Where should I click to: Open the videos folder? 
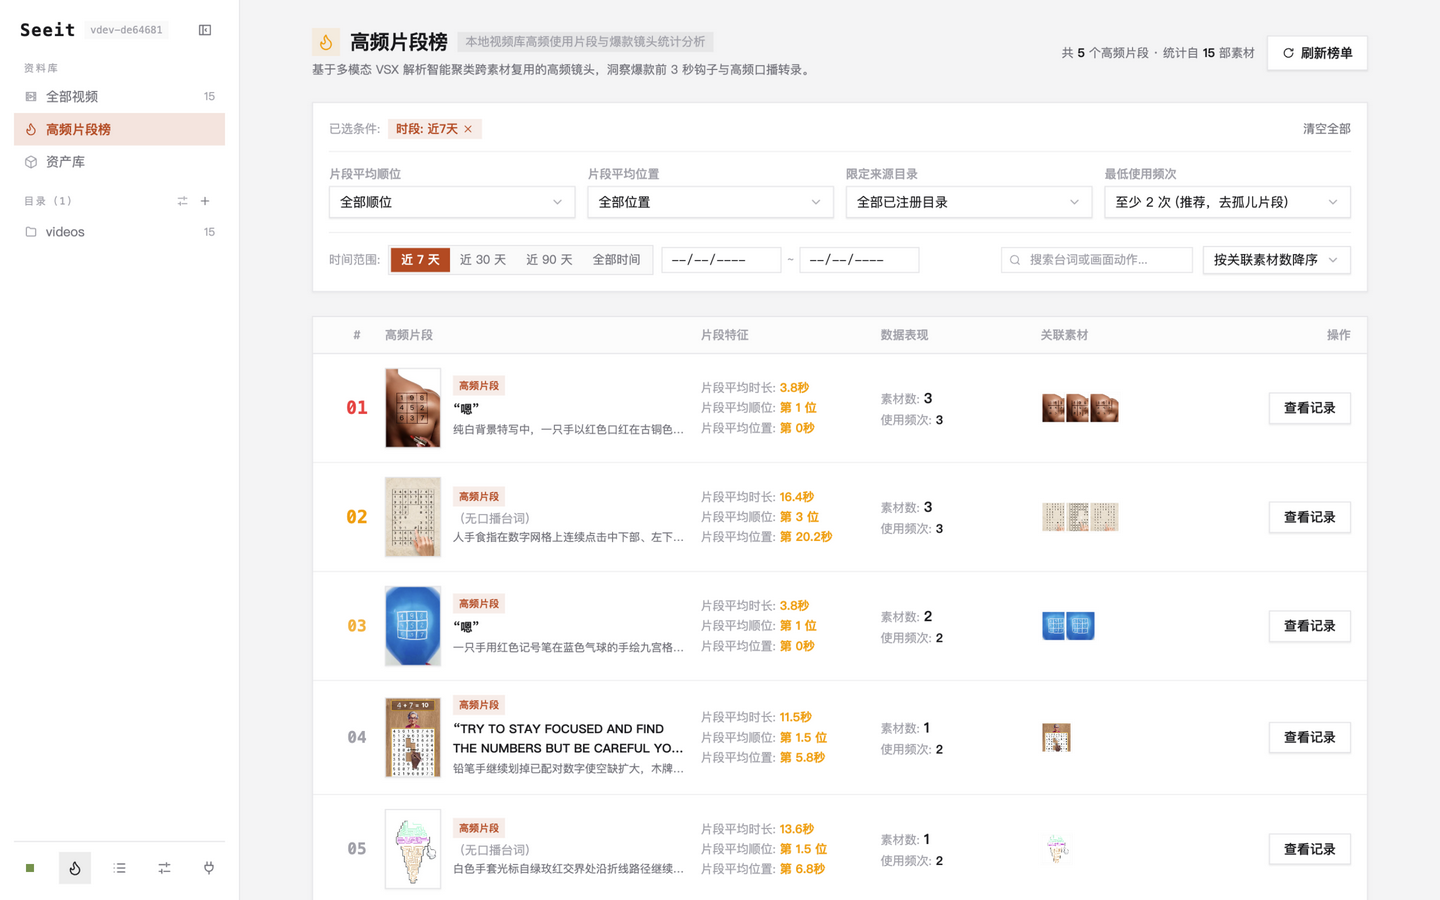click(119, 232)
